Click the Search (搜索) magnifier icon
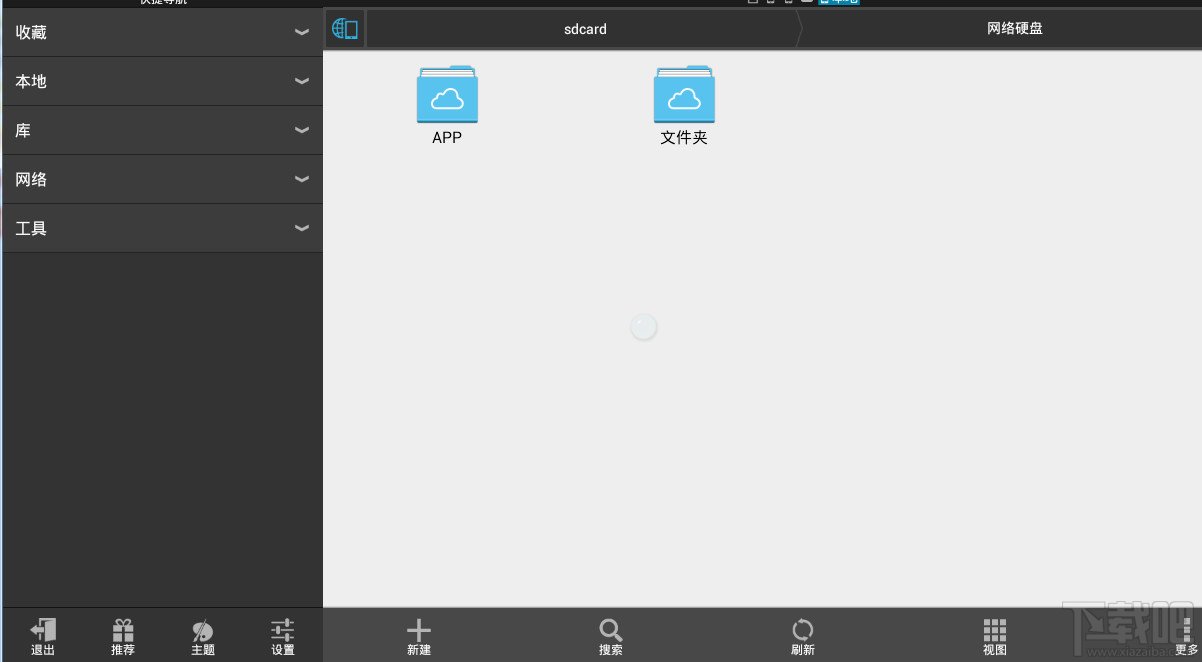 (611, 630)
